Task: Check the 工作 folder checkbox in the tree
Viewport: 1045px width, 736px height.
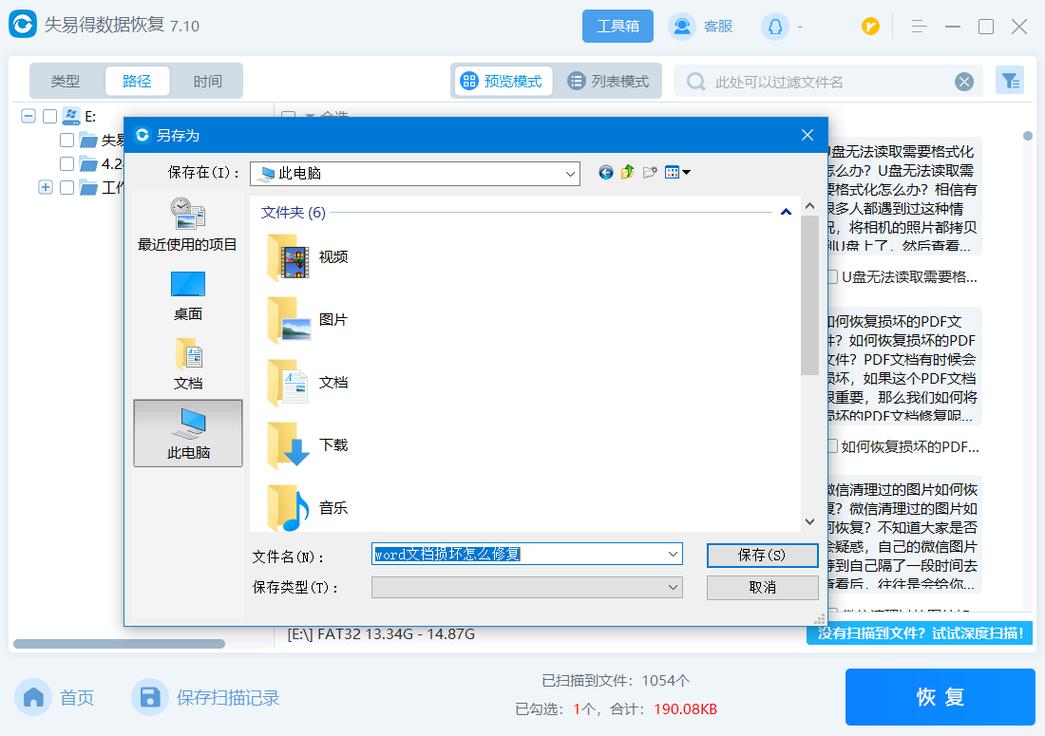Action: 67,187
